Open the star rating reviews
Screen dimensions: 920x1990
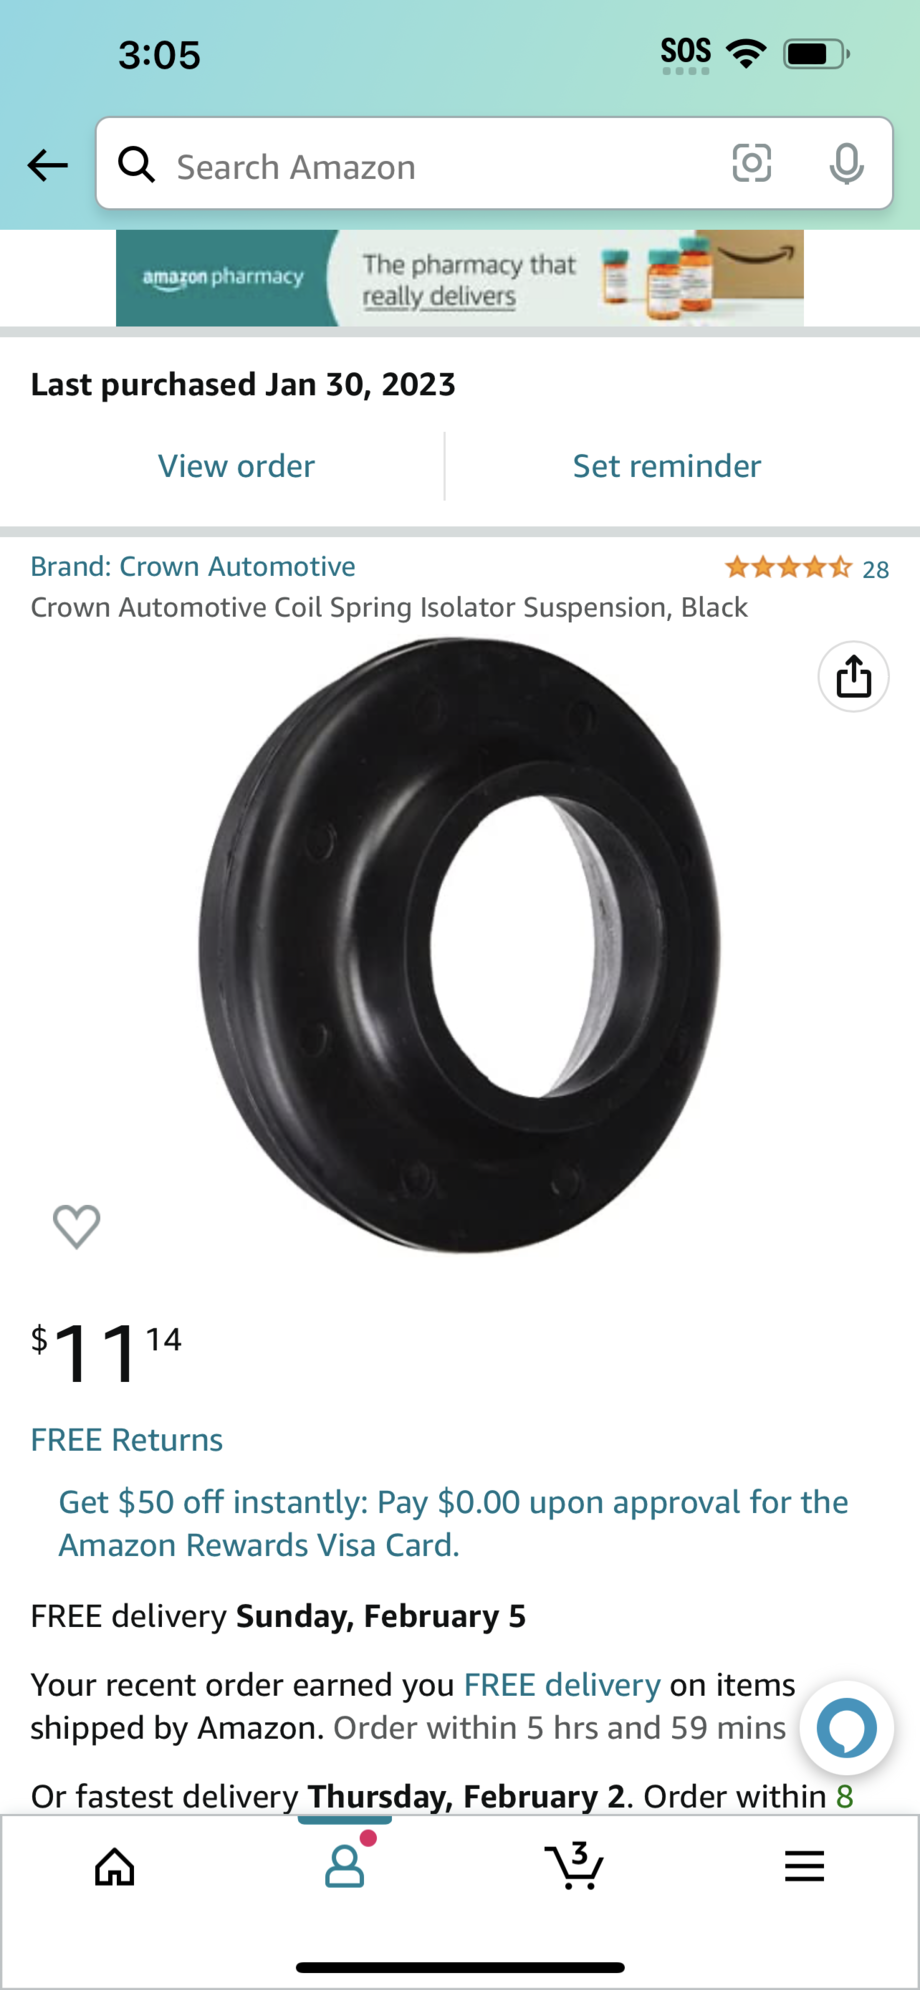(807, 568)
